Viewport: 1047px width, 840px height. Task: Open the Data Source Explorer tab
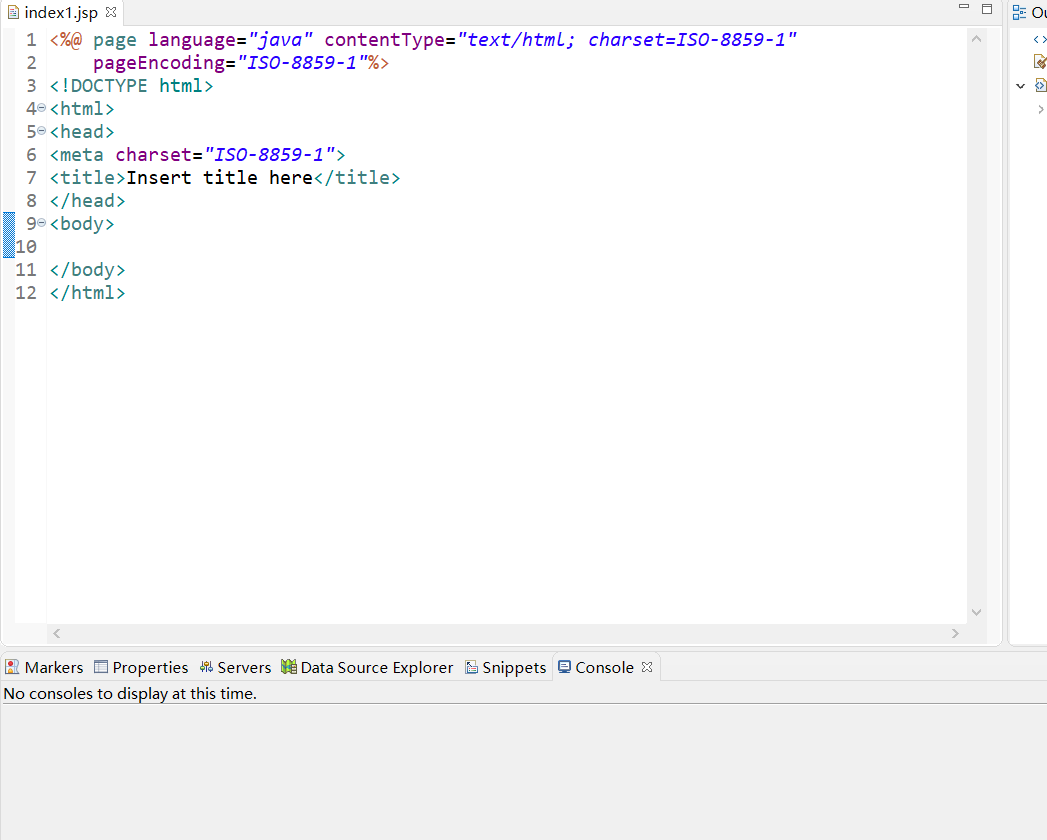pyautogui.click(x=367, y=667)
